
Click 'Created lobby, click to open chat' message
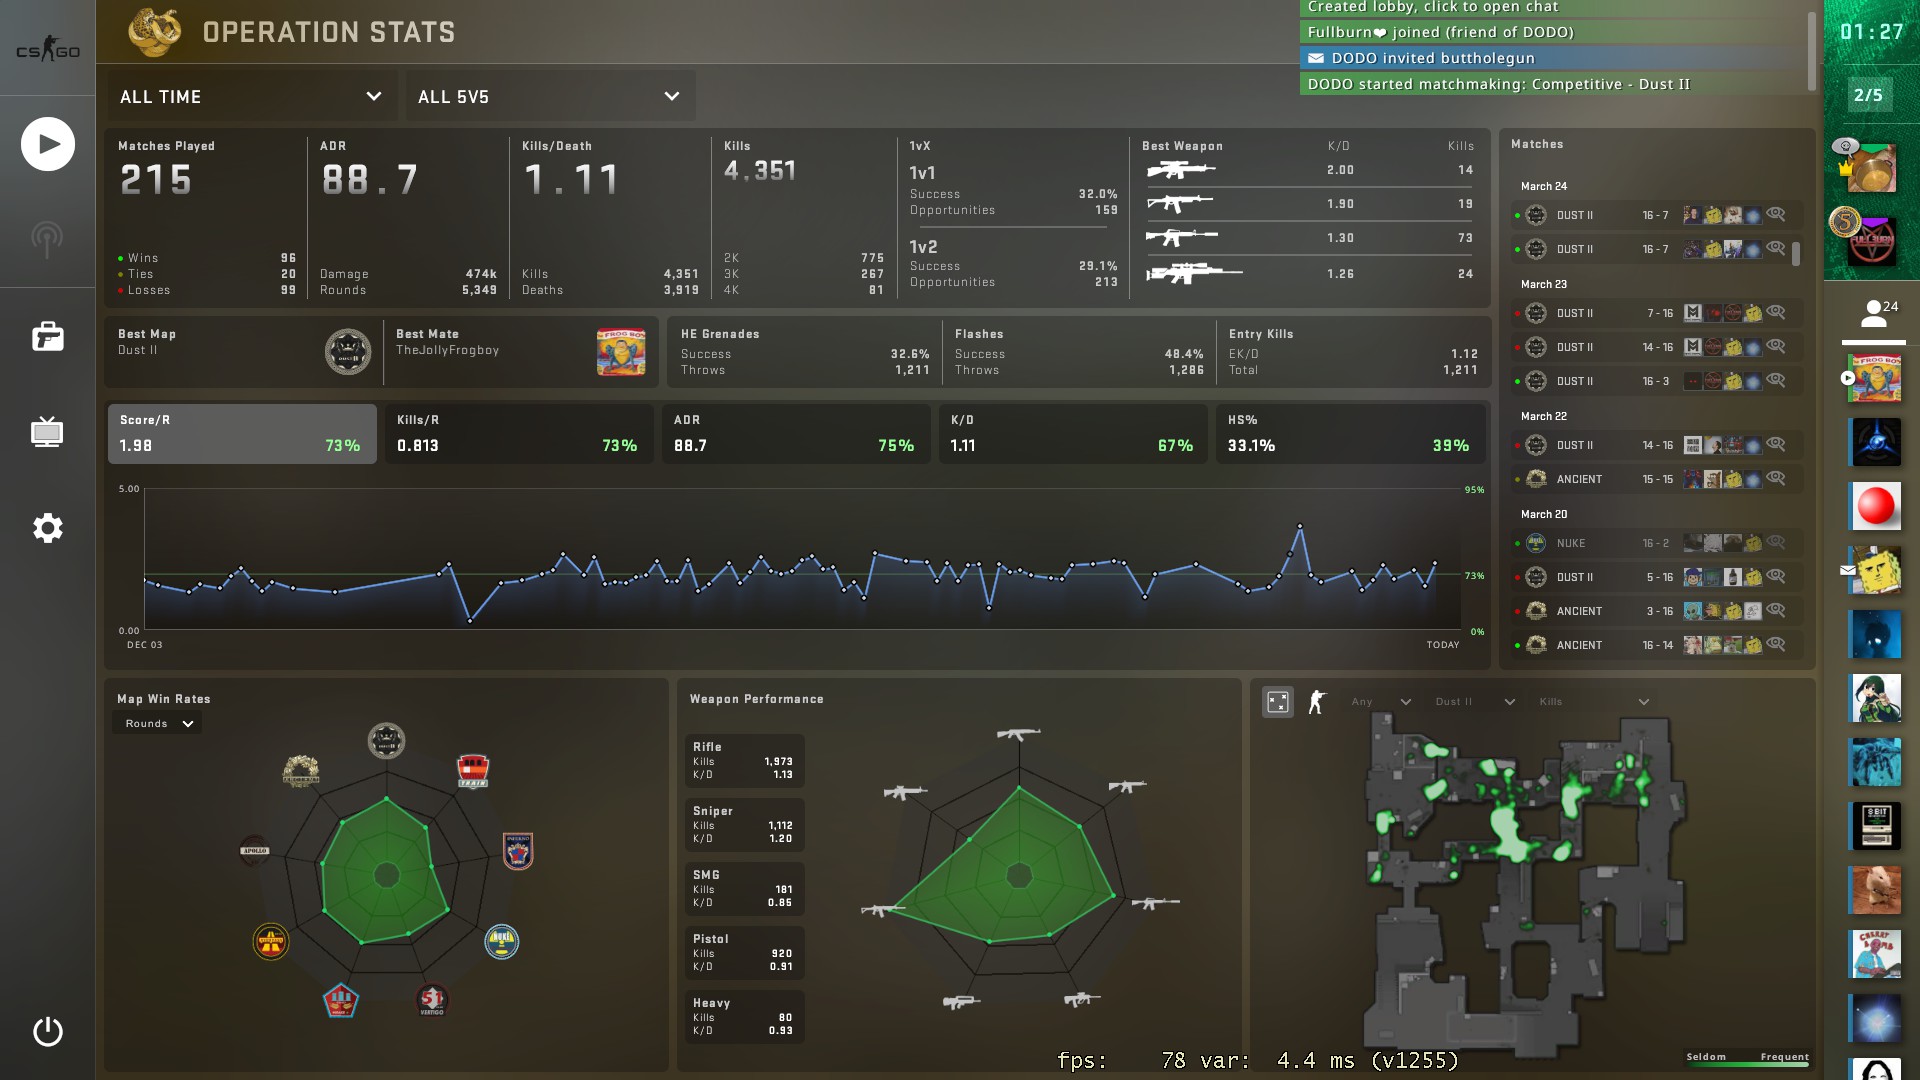point(1432,7)
